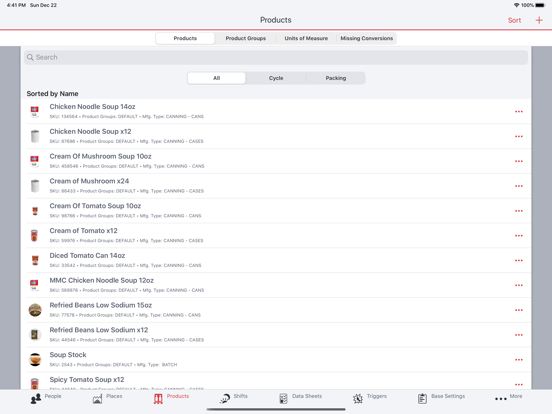Open options for Diced Tomato Can 14oz
The height and width of the screenshot is (414, 552).
click(x=519, y=261)
